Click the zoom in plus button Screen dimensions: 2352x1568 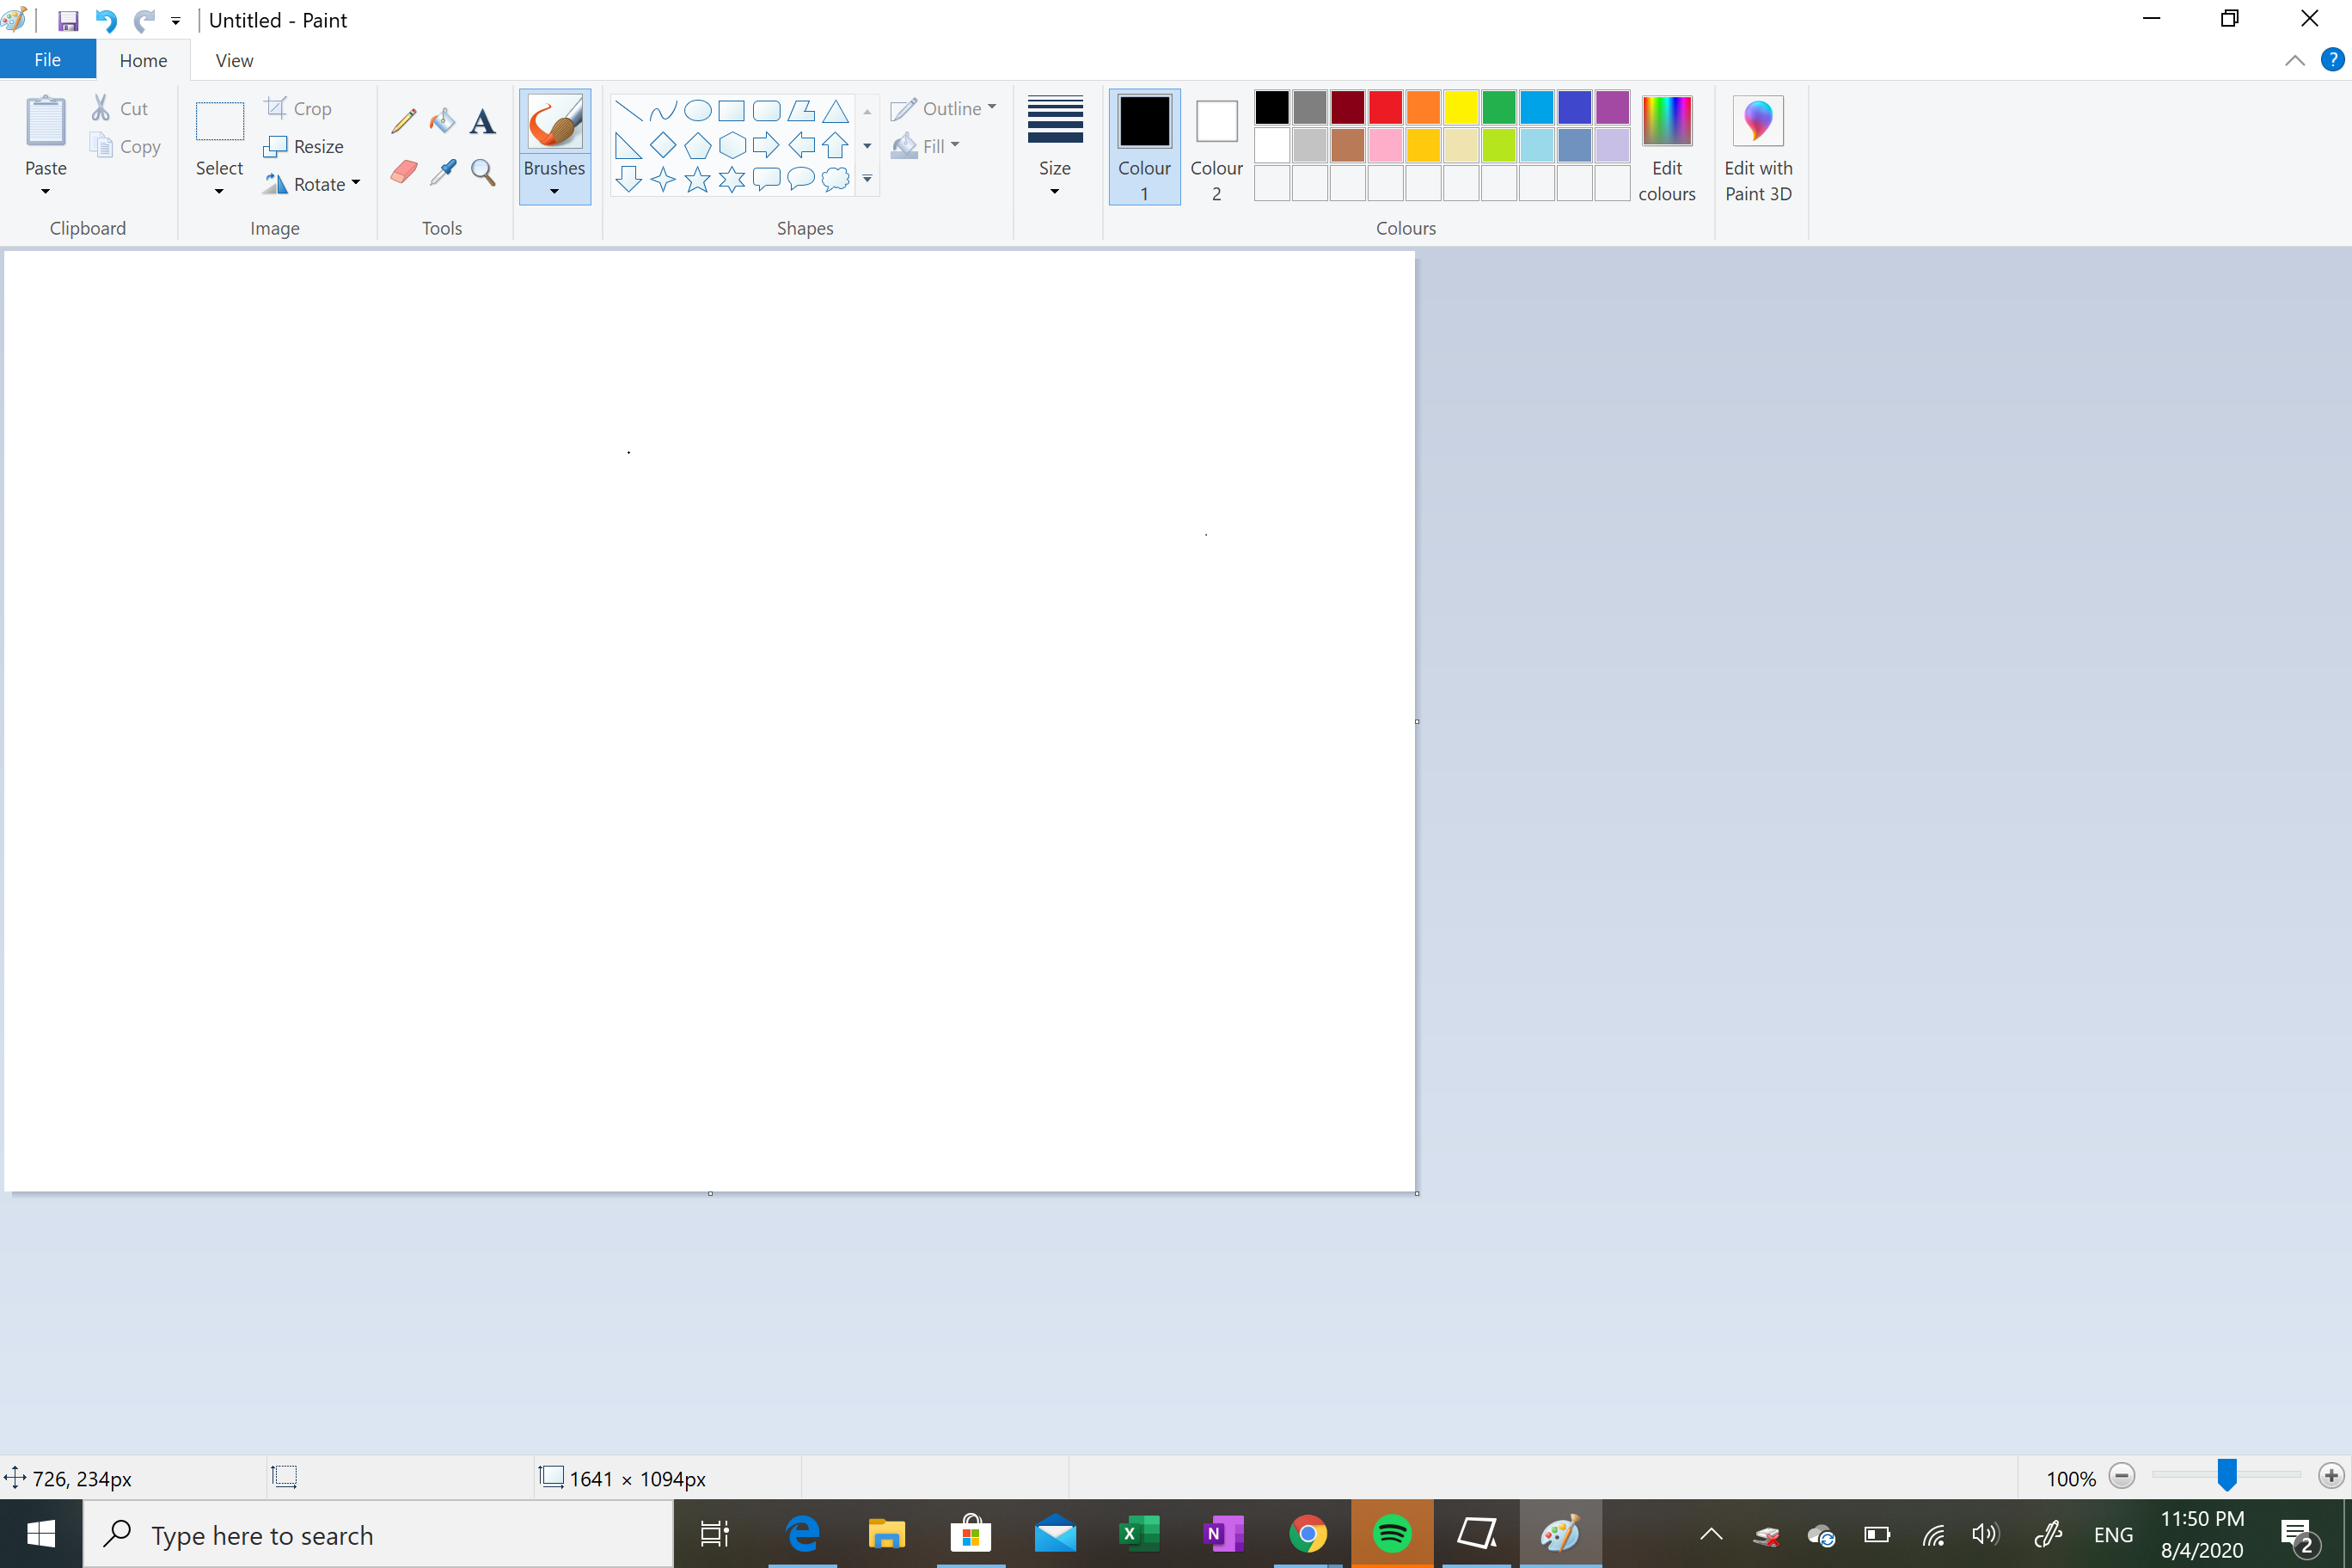[2331, 1476]
